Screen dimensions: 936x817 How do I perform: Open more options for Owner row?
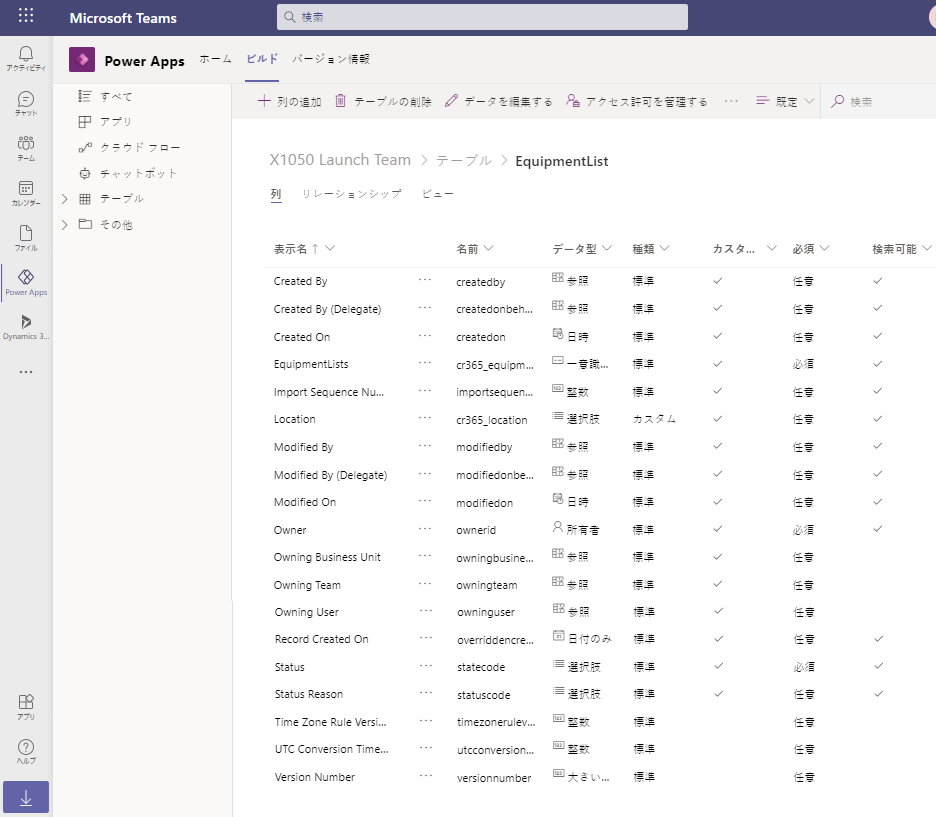coord(425,529)
